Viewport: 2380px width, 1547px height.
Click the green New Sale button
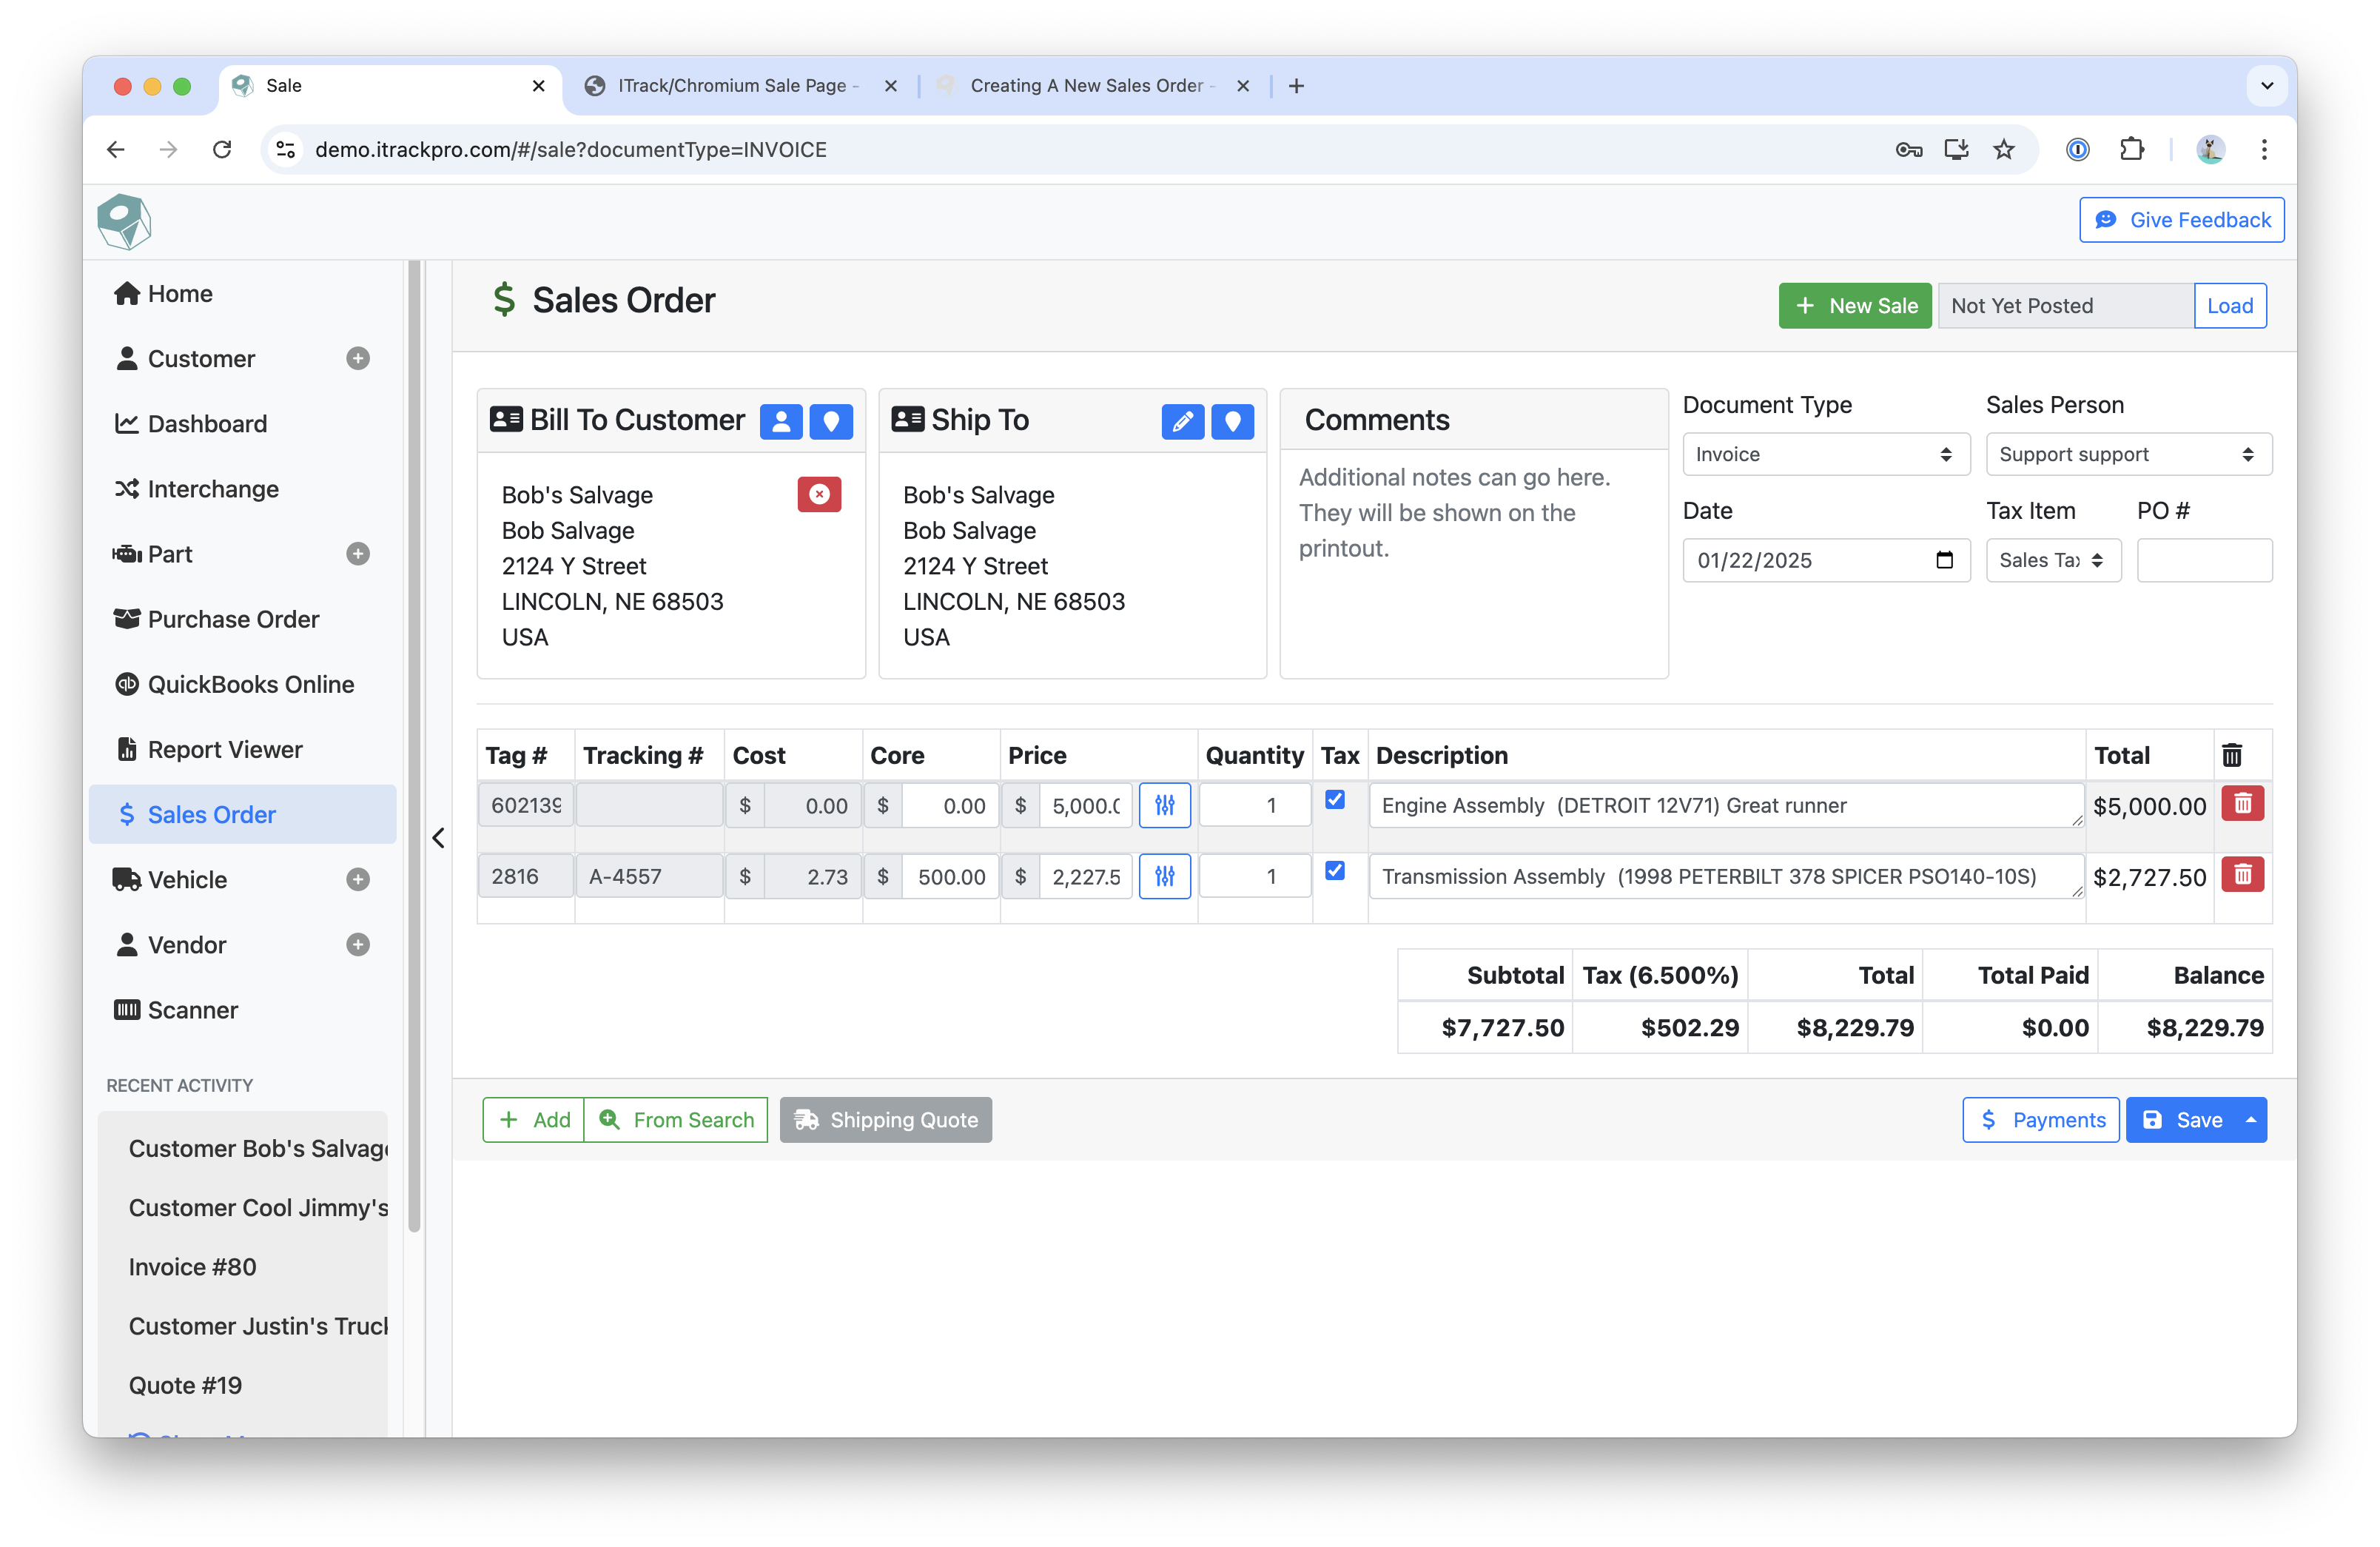click(x=1854, y=305)
